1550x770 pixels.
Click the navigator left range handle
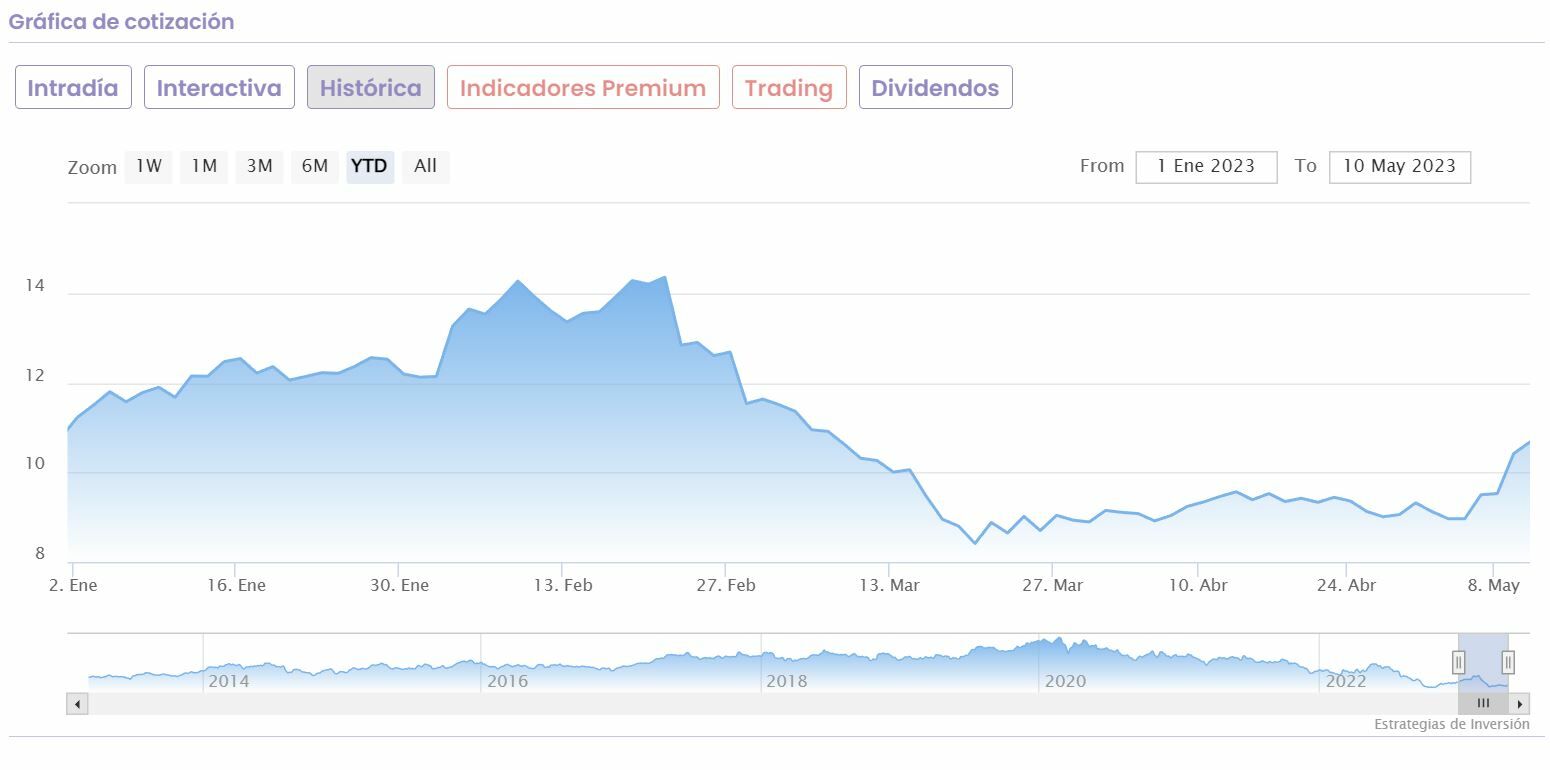1458,662
